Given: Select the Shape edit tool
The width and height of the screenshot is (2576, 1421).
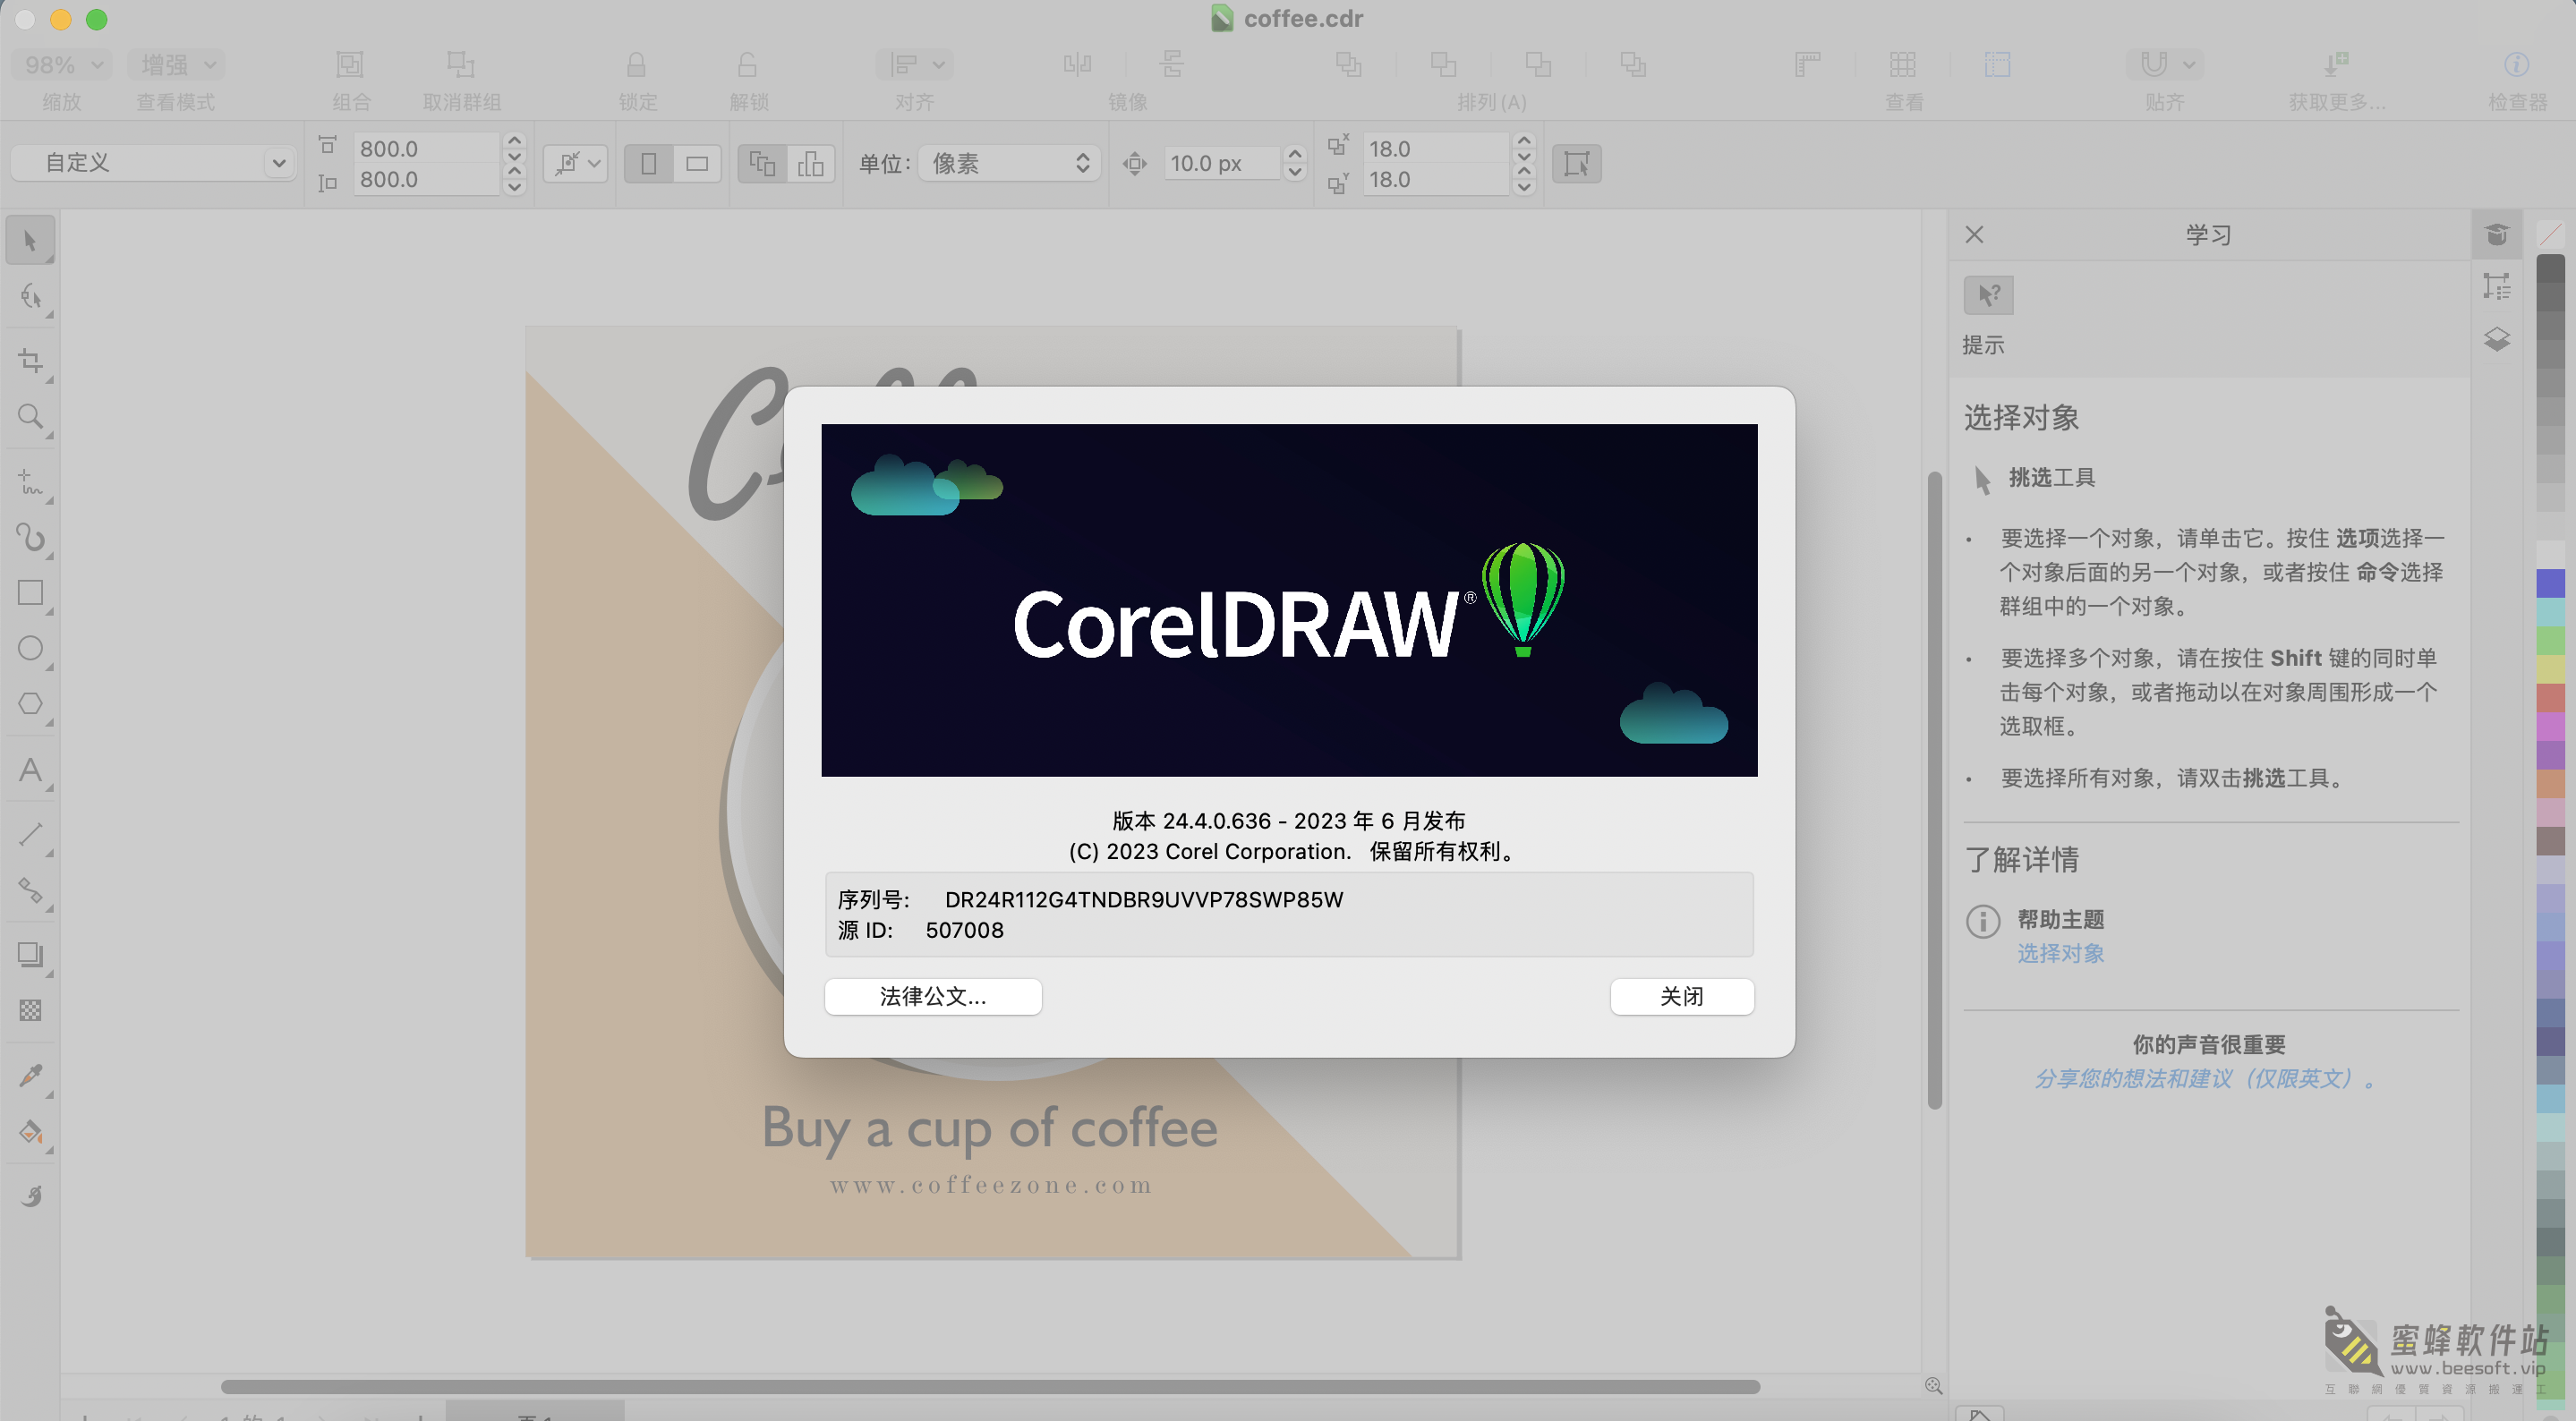Looking at the screenshot, I should [x=30, y=297].
